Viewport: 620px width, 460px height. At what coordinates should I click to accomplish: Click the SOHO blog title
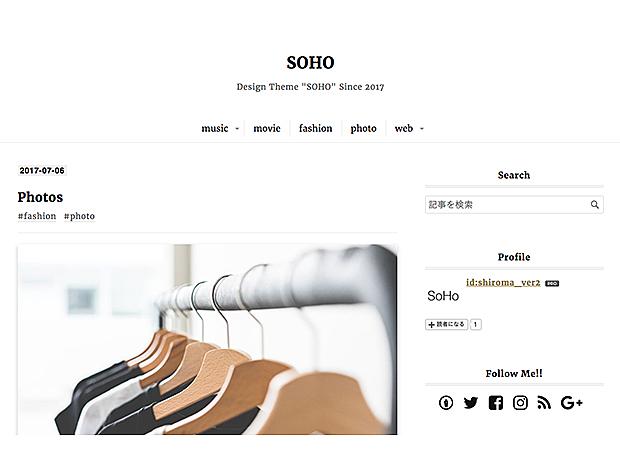tap(310, 62)
